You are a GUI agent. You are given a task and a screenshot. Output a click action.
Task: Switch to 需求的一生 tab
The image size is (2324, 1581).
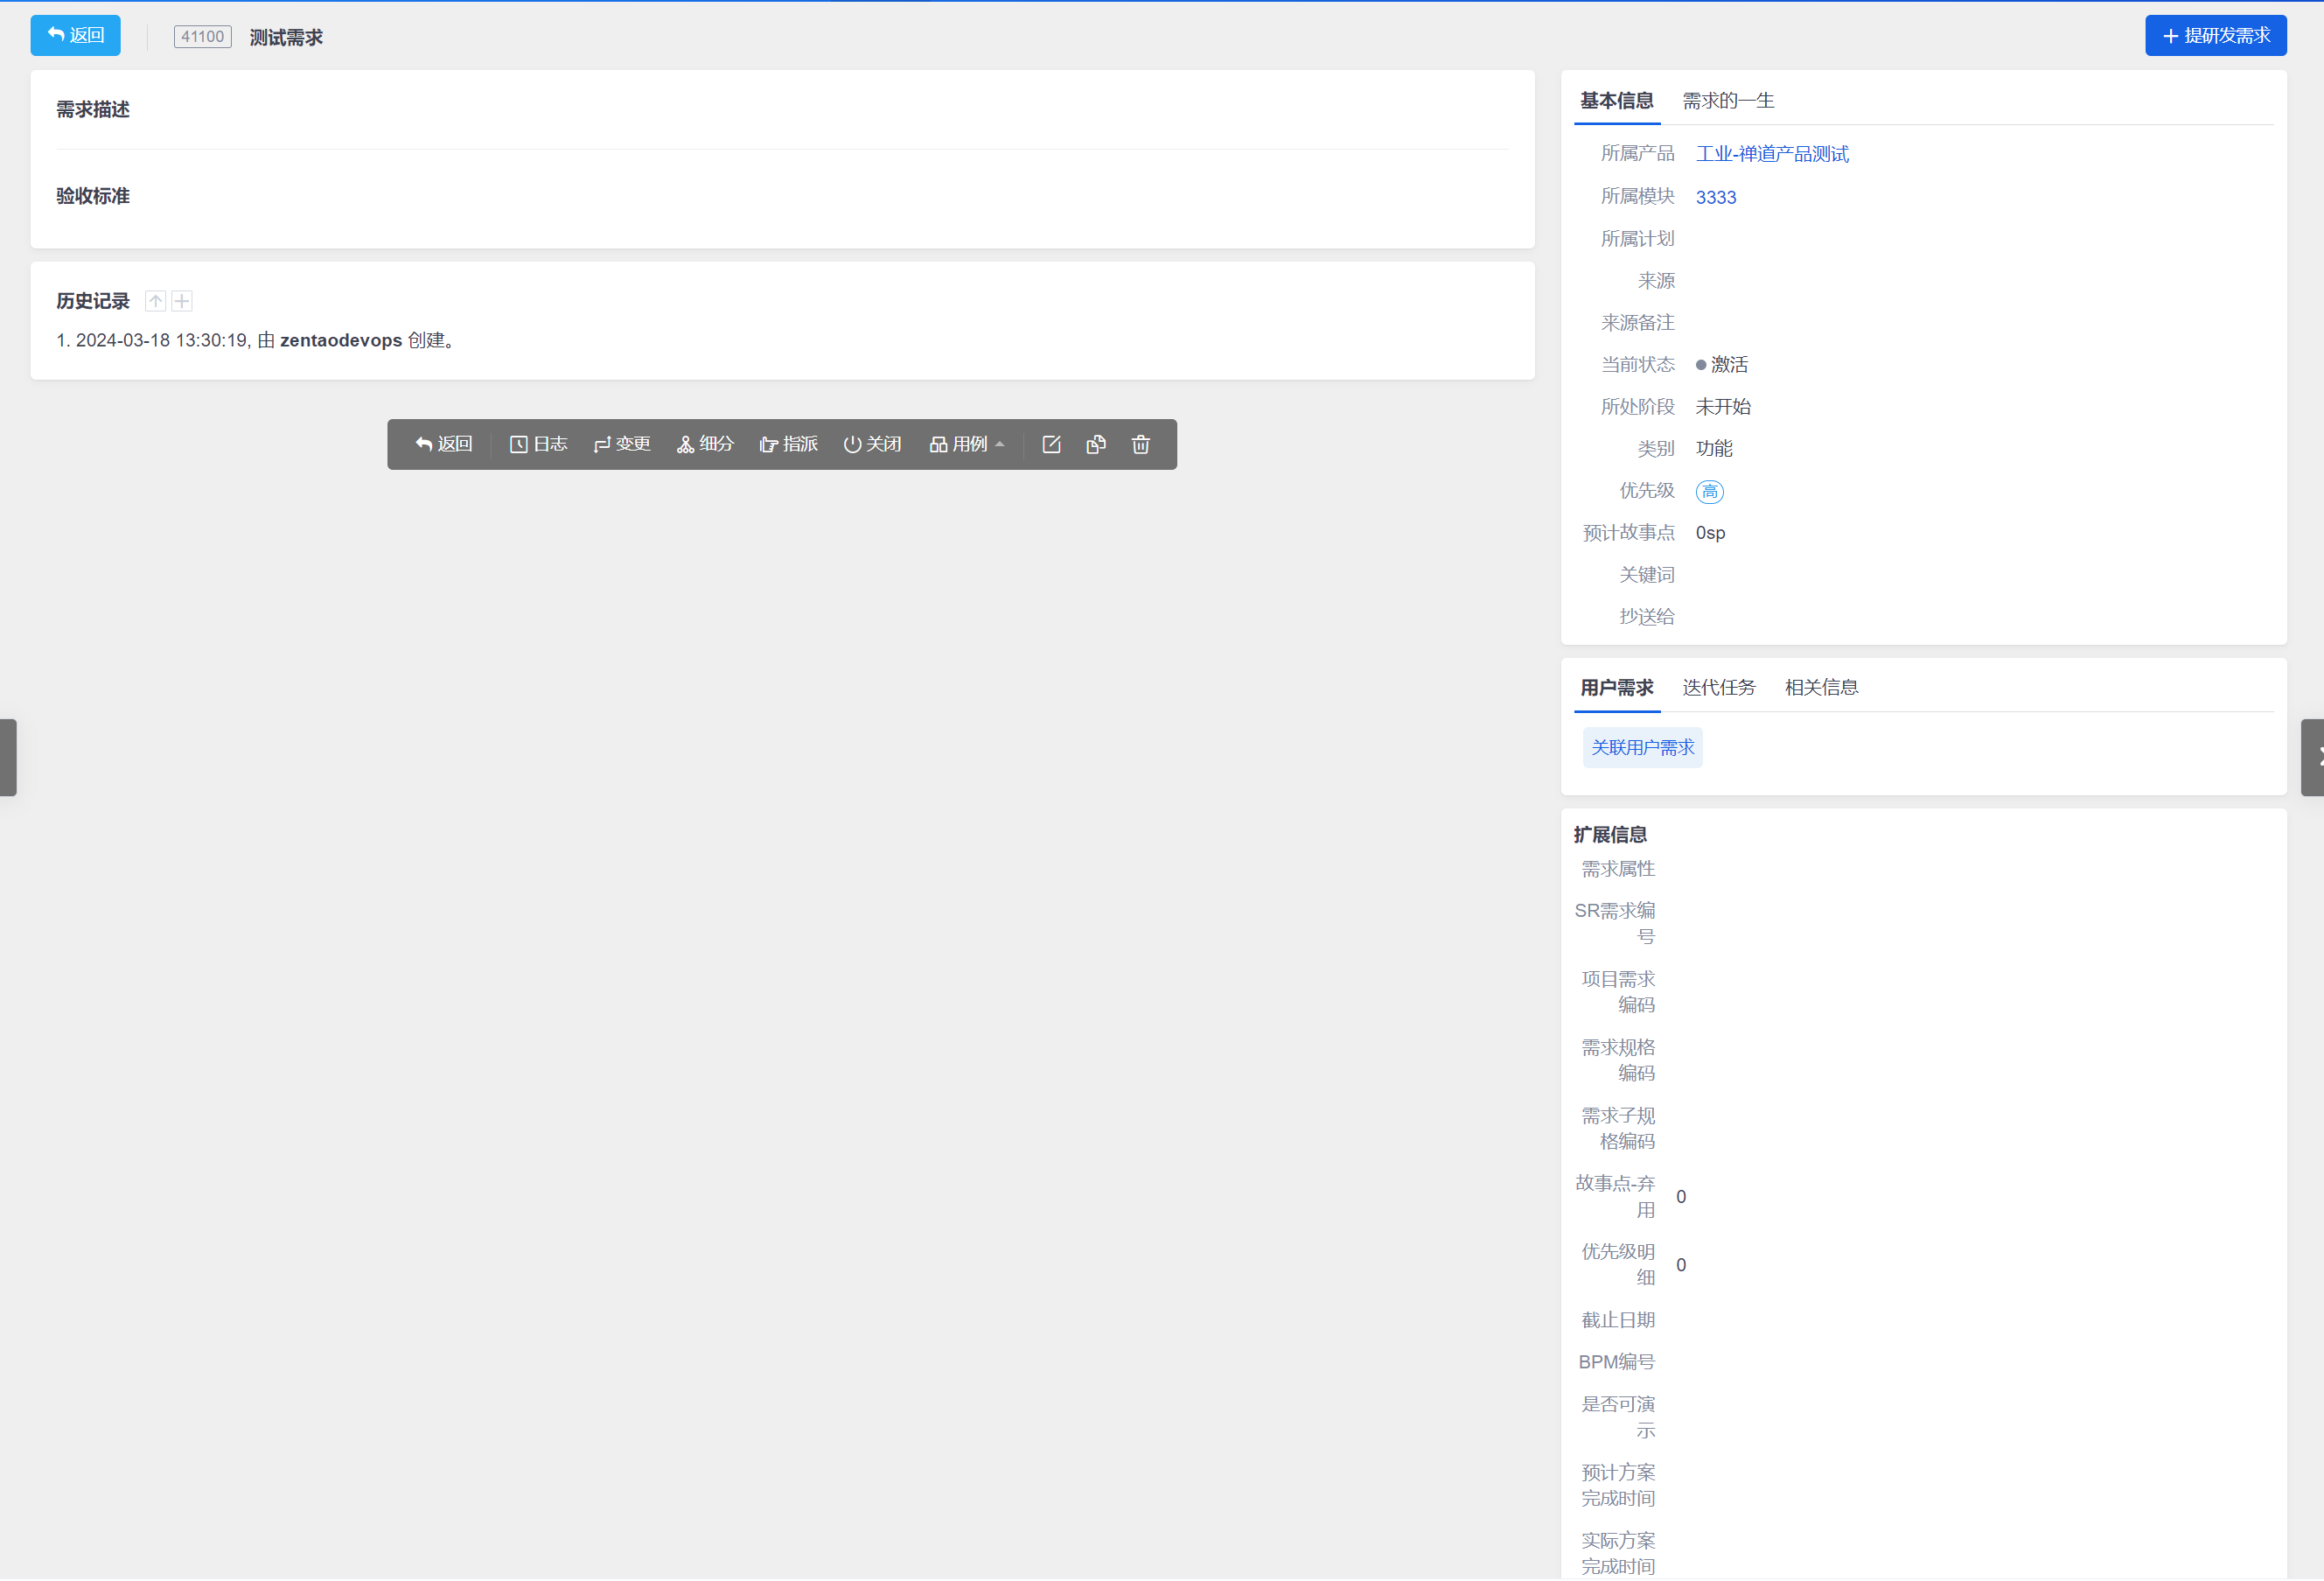tap(1728, 101)
